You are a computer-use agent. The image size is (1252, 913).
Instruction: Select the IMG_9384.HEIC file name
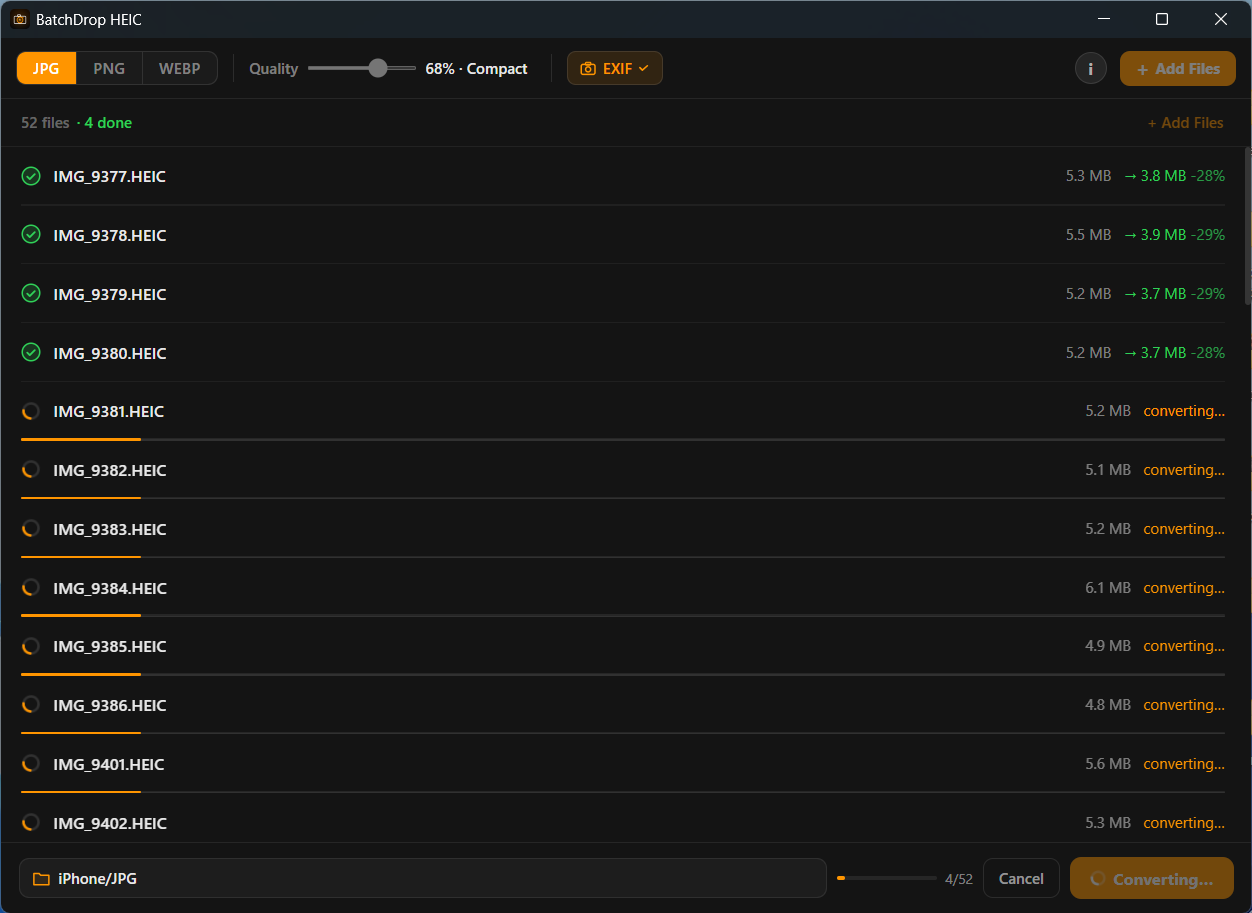pyautogui.click(x=110, y=588)
